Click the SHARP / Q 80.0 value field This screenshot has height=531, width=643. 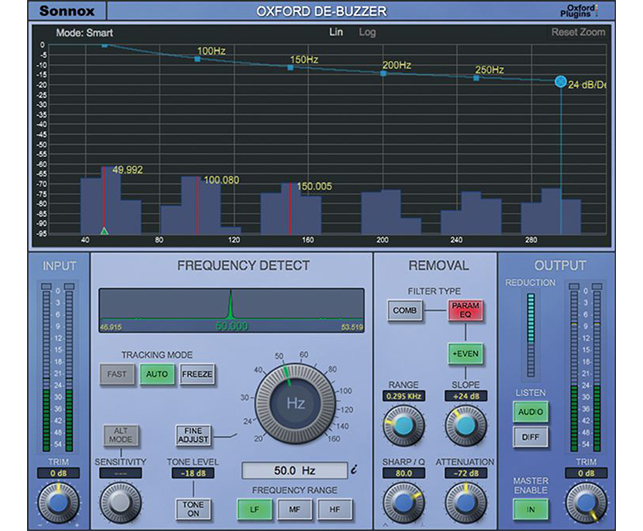pos(404,473)
